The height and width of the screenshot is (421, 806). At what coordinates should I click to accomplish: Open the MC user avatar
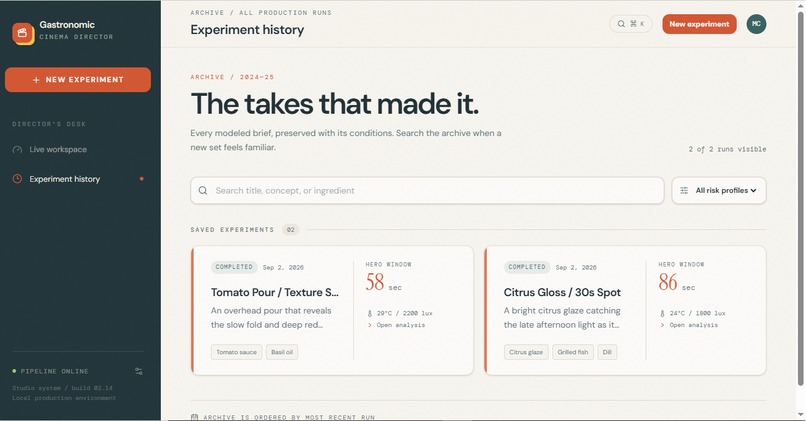756,24
